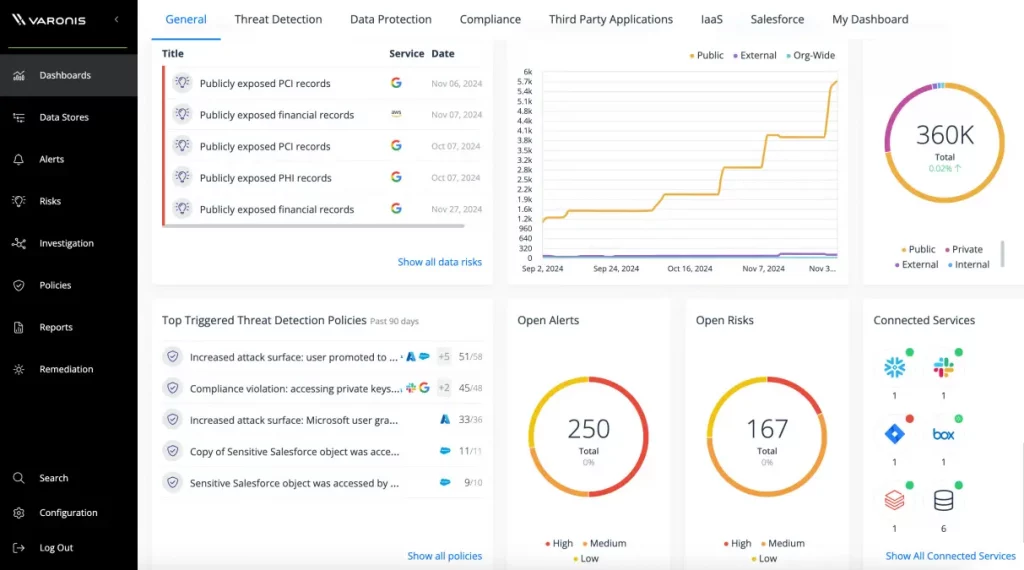Viewport: 1024px width, 570px height.
Task: Toggle the Public series in chart legend
Action: tap(706, 56)
